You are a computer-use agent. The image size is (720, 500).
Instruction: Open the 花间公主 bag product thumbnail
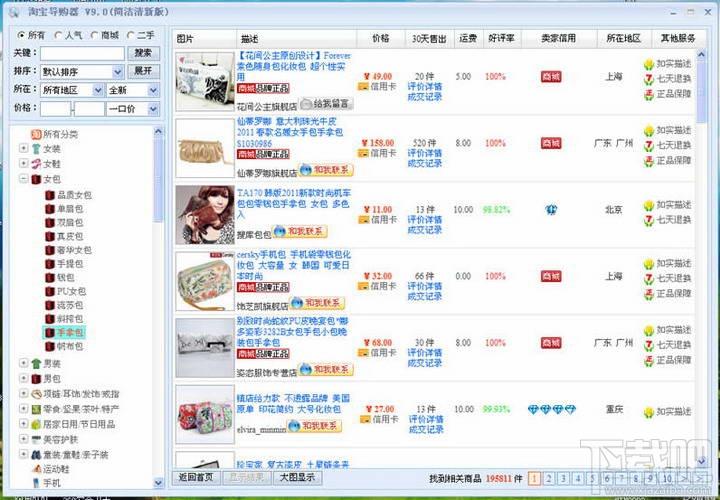[205, 81]
